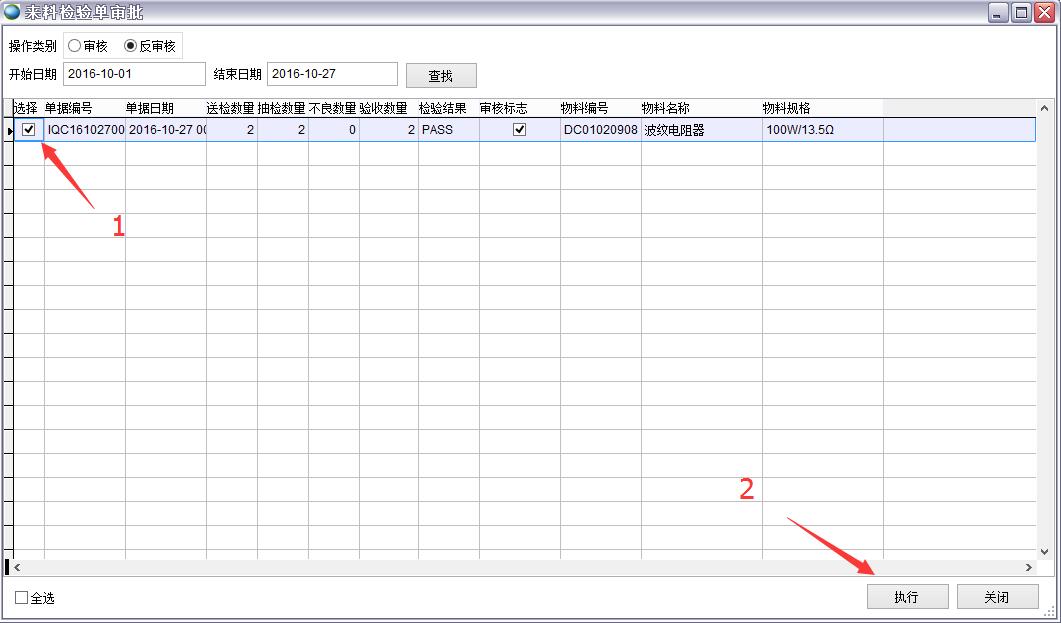The width and height of the screenshot is (1061, 623).
Task: Select the 反审核 radio button
Action: [131, 46]
